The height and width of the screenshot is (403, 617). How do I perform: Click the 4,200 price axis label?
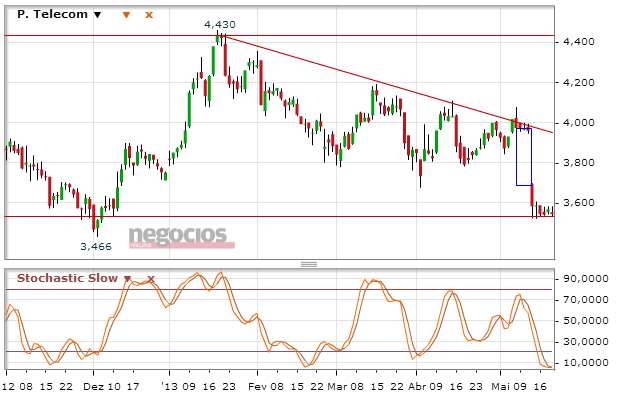tap(579, 83)
